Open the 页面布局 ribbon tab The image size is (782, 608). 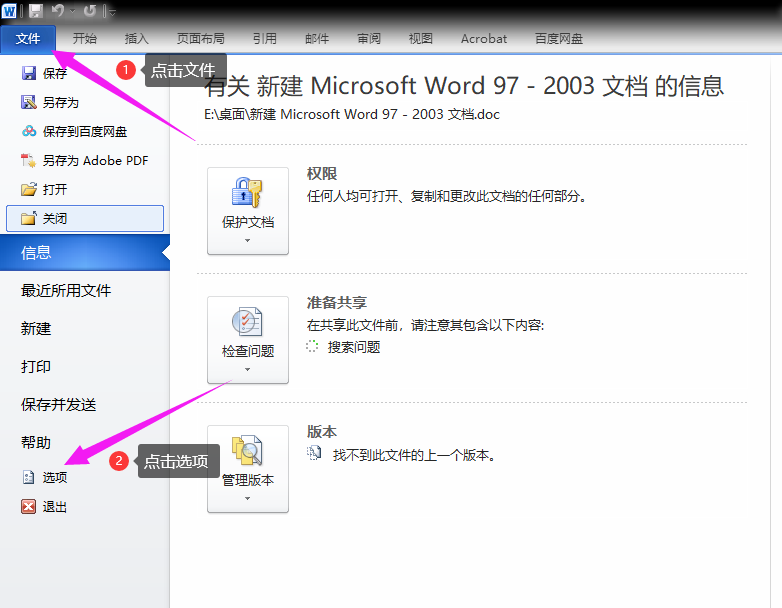pyautogui.click(x=200, y=39)
